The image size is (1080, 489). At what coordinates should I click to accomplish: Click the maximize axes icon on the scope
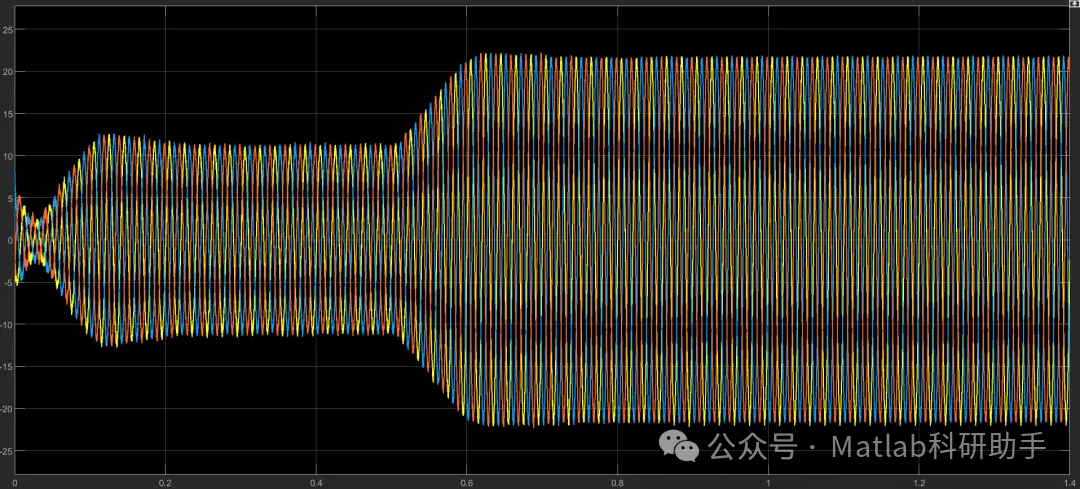coord(1075,3)
